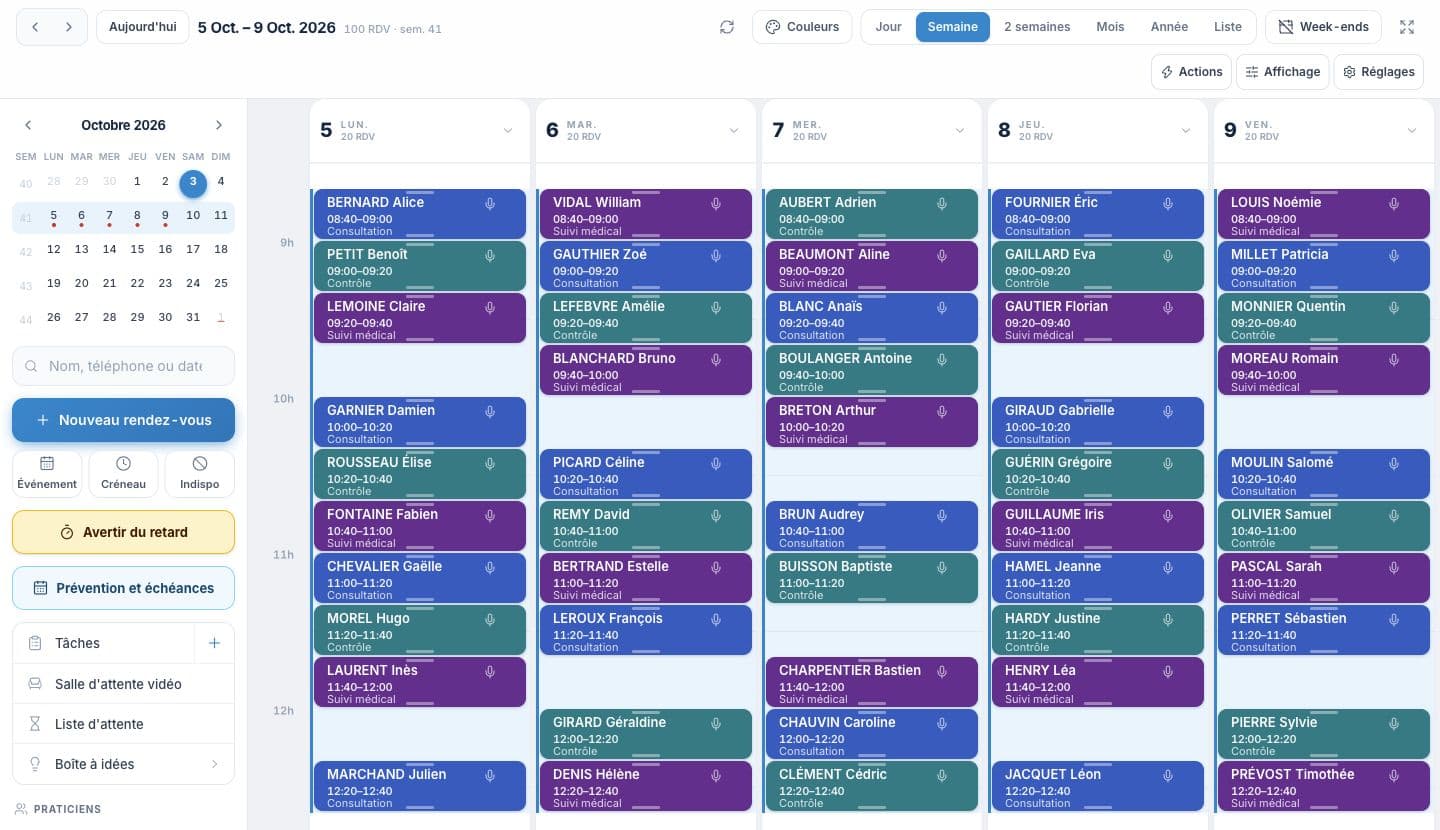Expand the Wednesday 7 column menu
The image size is (1440, 830).
point(960,131)
